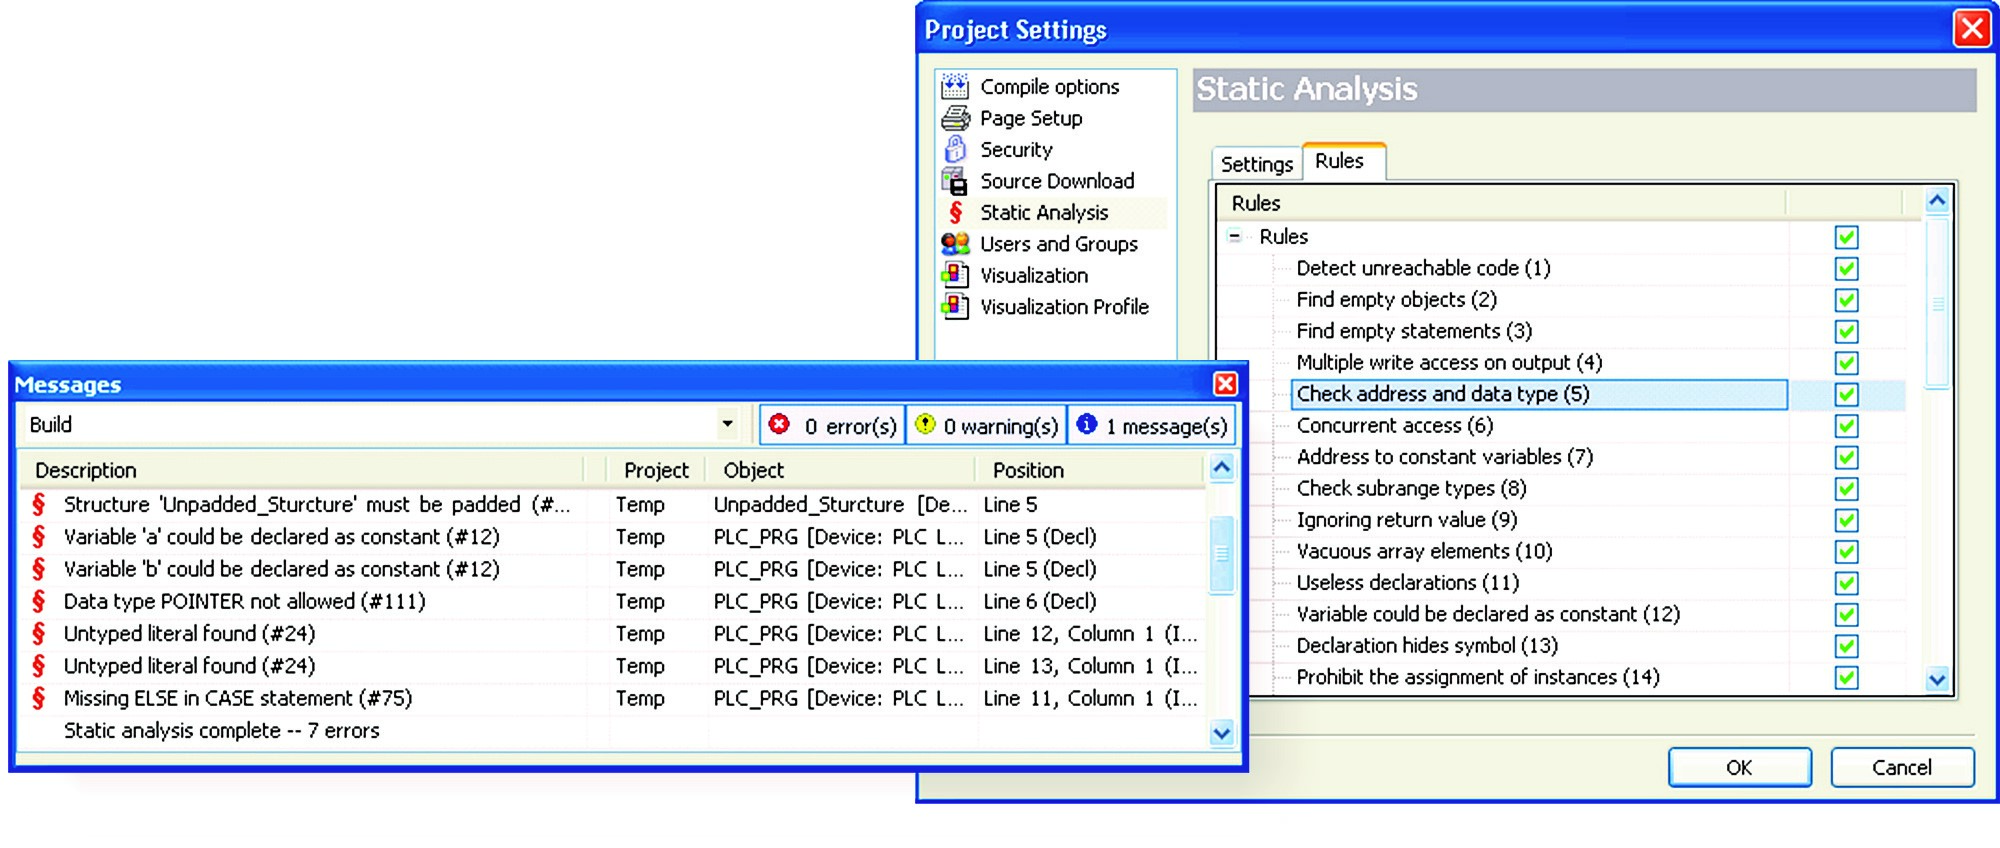This screenshot has height=848, width=2000.
Task: Toggle Prohibit the assignment of instances checkbox
Action: point(1846,677)
